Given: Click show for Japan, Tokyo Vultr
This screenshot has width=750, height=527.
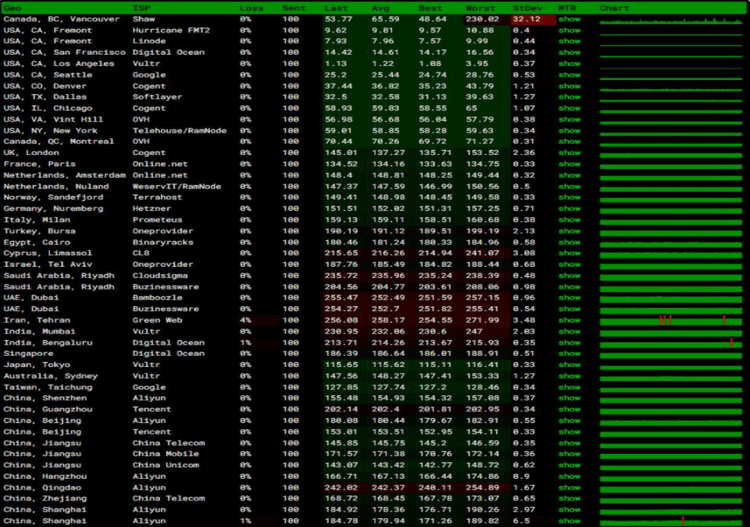Looking at the screenshot, I should click(x=569, y=364).
